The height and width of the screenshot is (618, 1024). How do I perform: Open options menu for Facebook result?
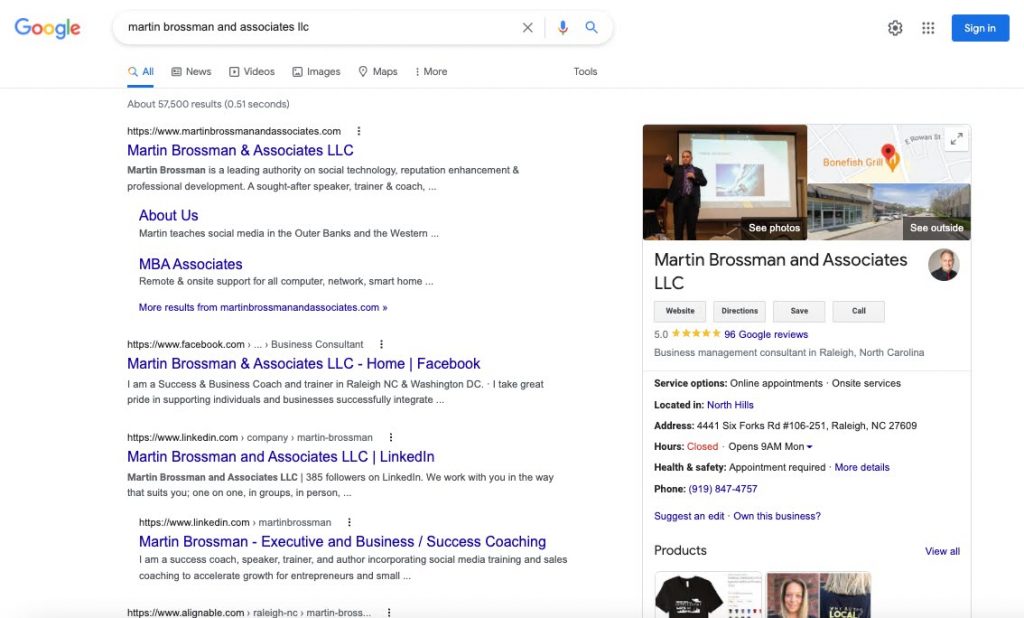pos(381,344)
